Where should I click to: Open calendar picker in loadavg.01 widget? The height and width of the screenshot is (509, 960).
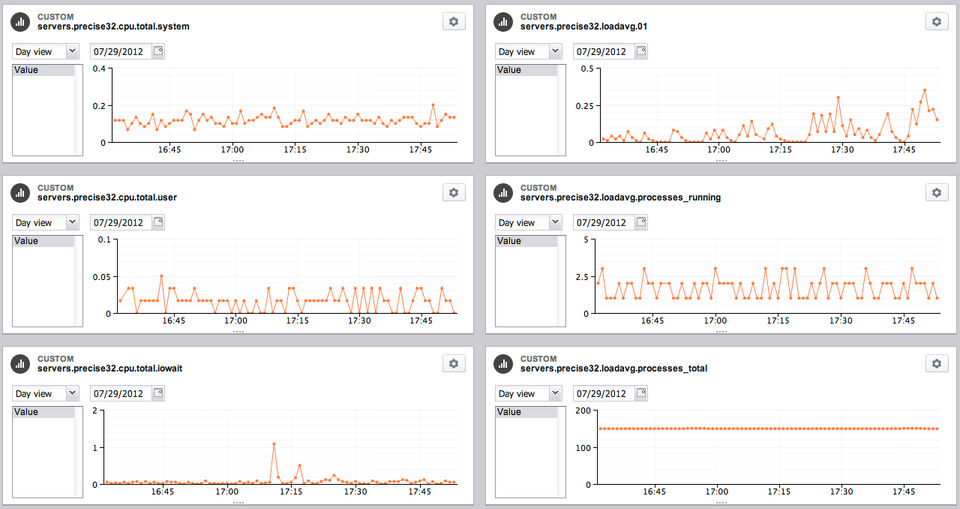(641, 51)
